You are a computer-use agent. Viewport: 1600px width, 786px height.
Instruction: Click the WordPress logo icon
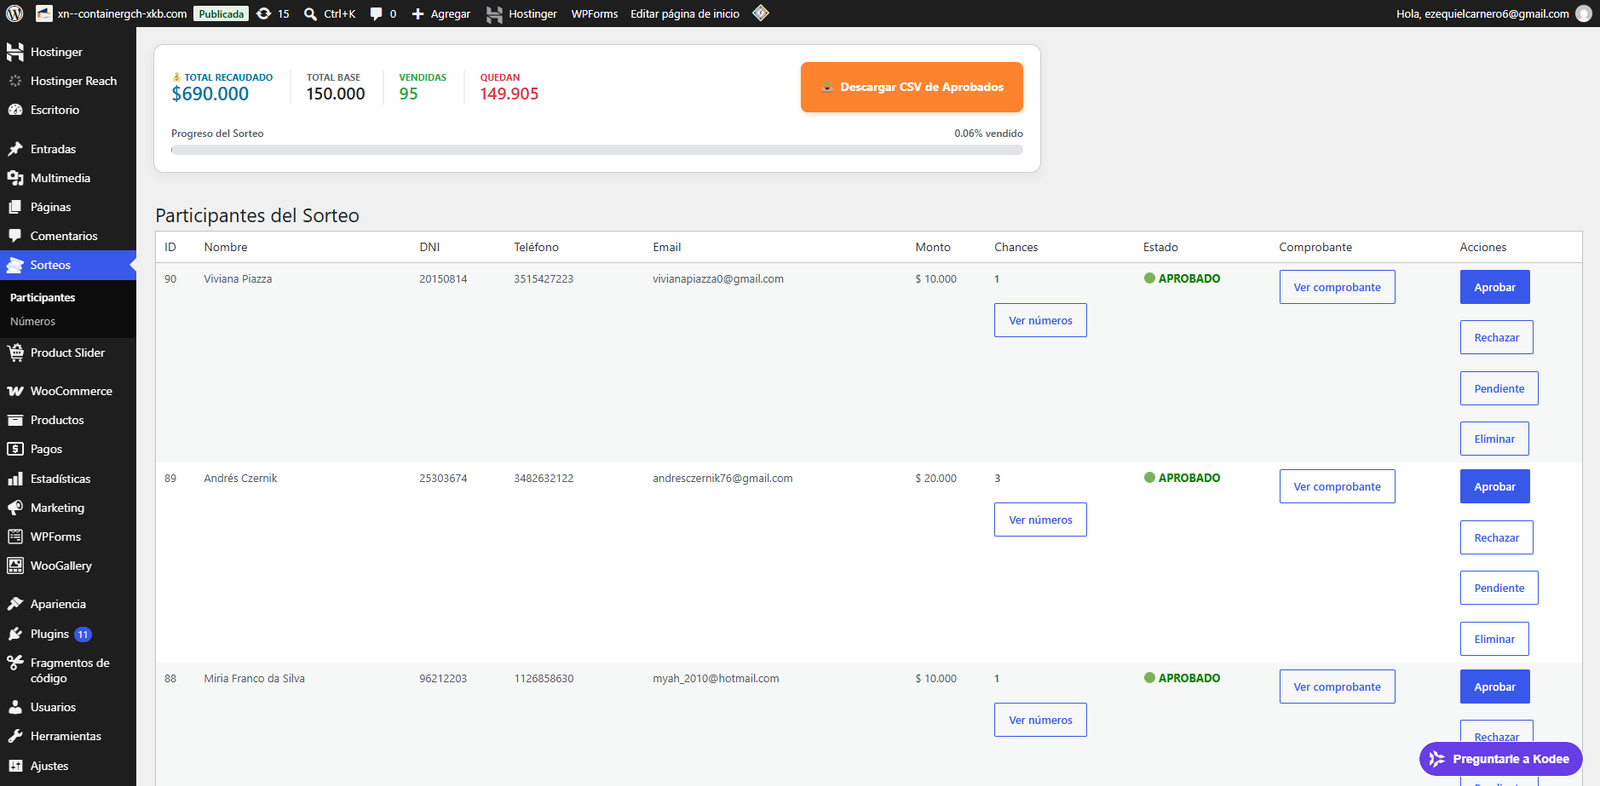[15, 14]
